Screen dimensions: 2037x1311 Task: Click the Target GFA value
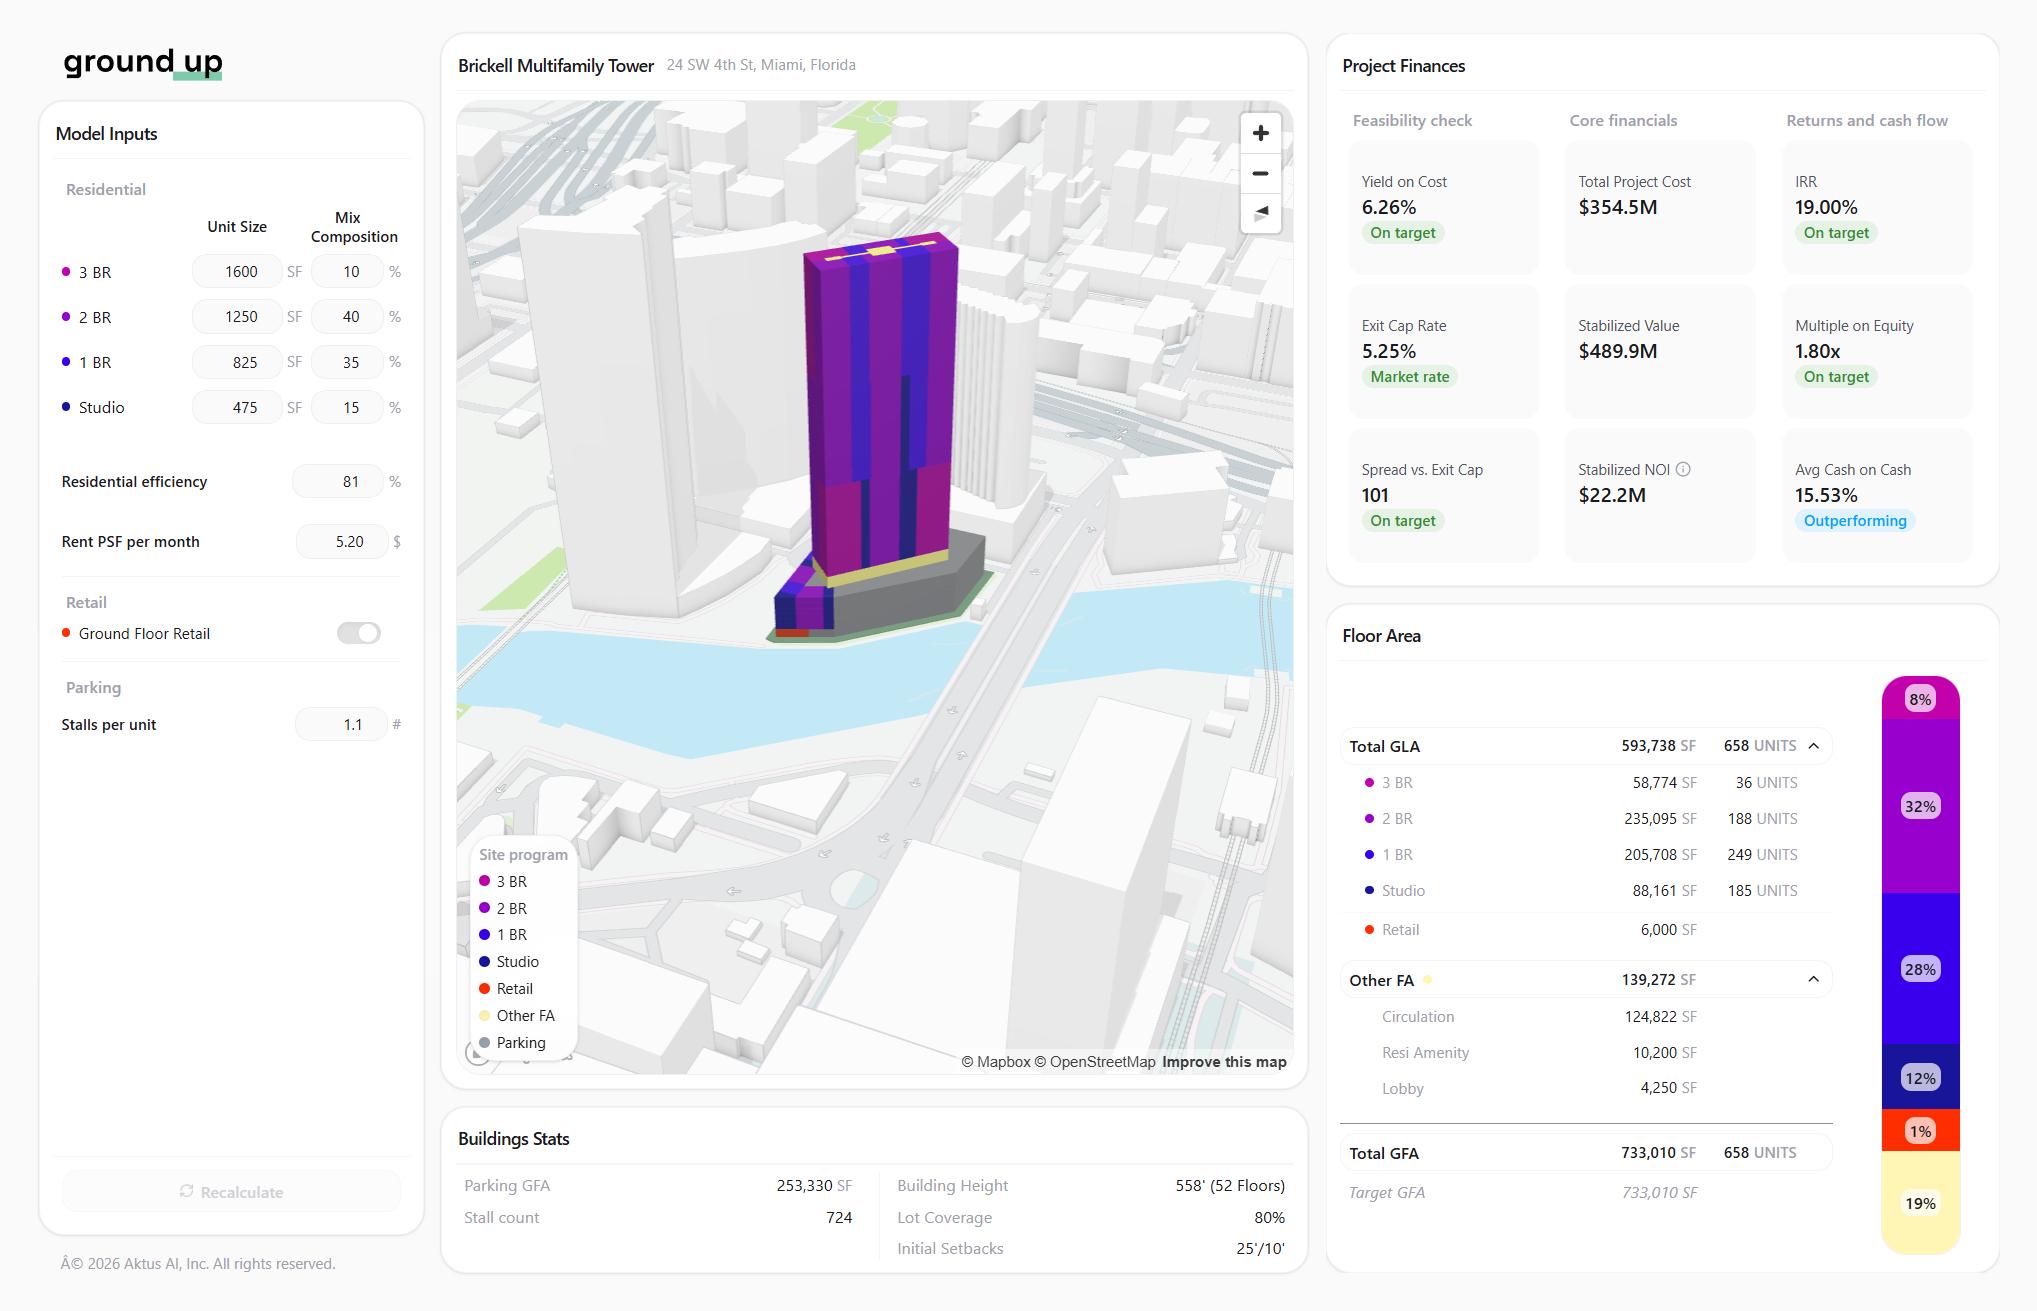(x=1659, y=1192)
